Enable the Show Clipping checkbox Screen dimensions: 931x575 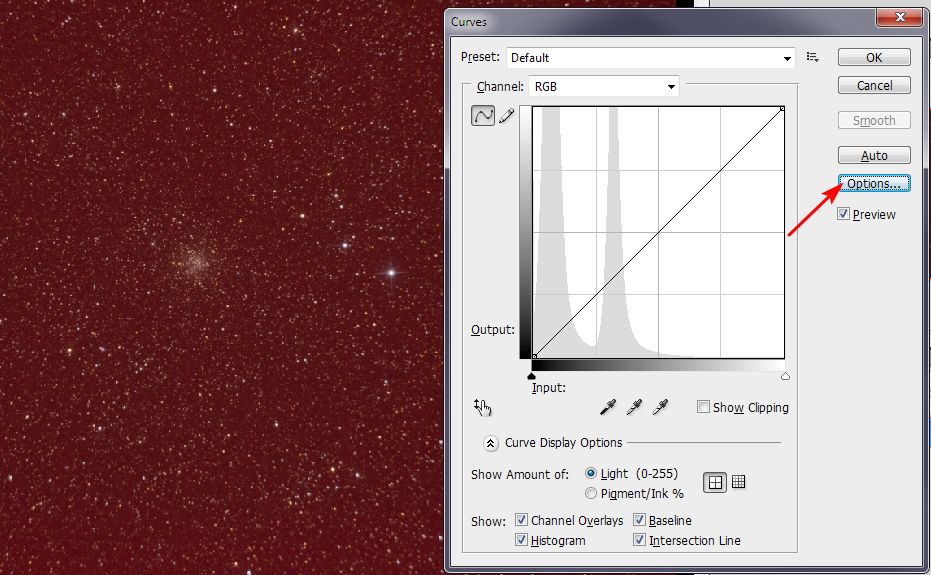704,407
